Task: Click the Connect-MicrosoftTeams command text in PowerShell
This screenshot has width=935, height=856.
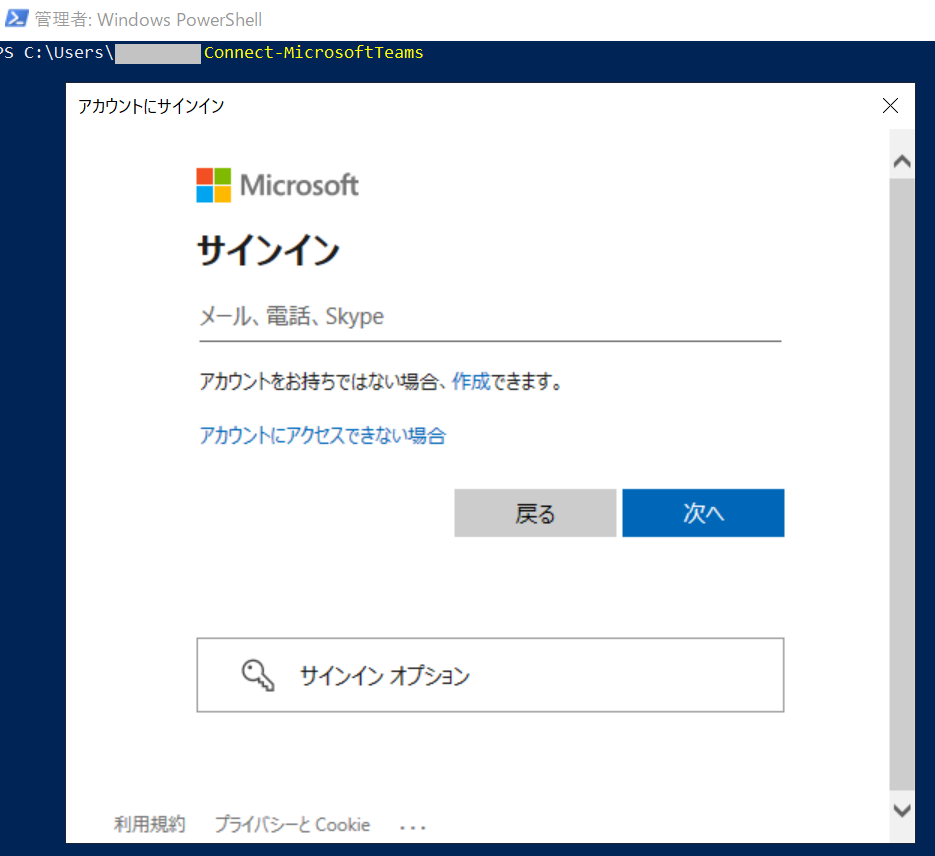Action: coord(314,52)
